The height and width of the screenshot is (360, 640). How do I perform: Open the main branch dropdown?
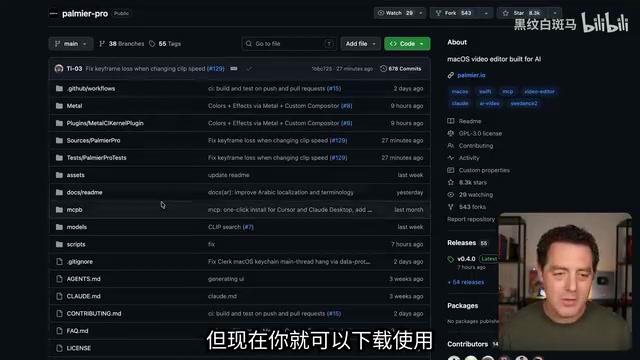click(x=71, y=44)
